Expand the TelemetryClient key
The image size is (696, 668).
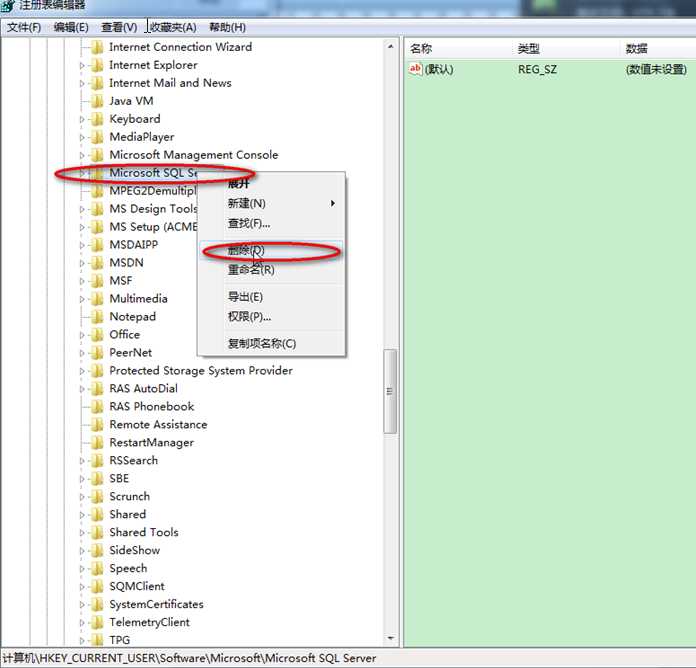click(82, 623)
